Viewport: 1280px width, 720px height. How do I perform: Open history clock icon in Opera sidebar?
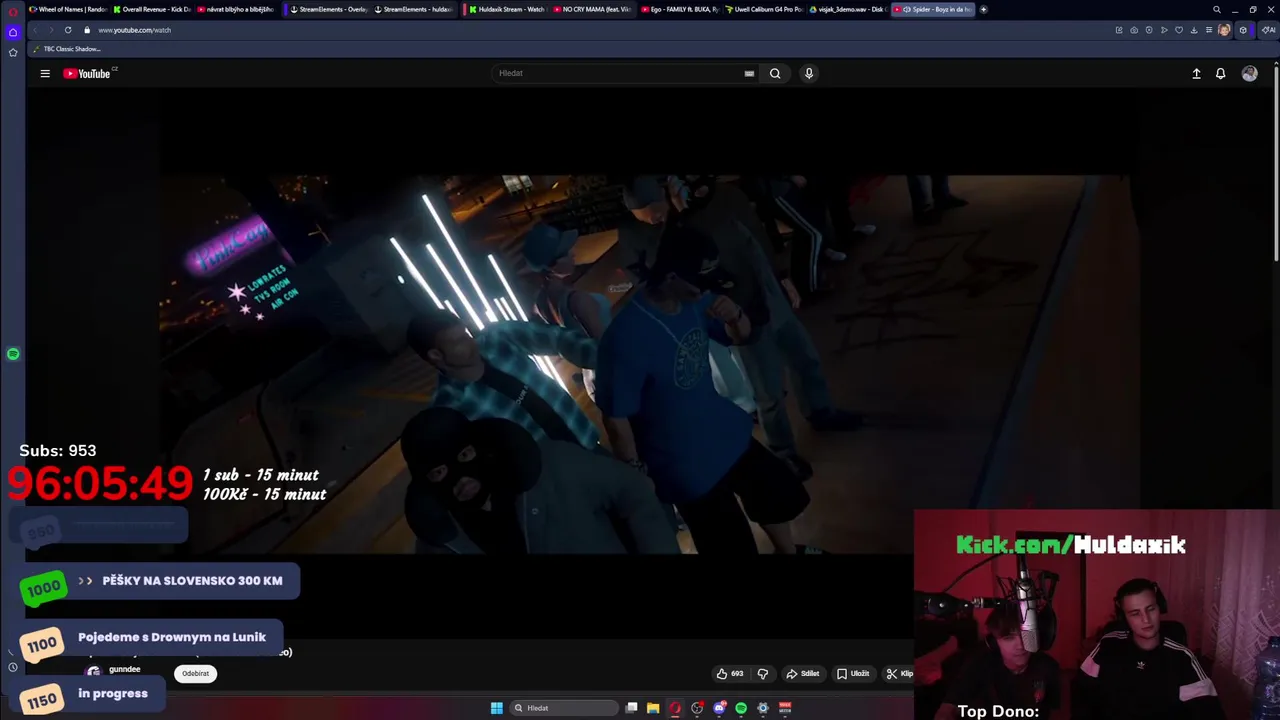(x=13, y=667)
